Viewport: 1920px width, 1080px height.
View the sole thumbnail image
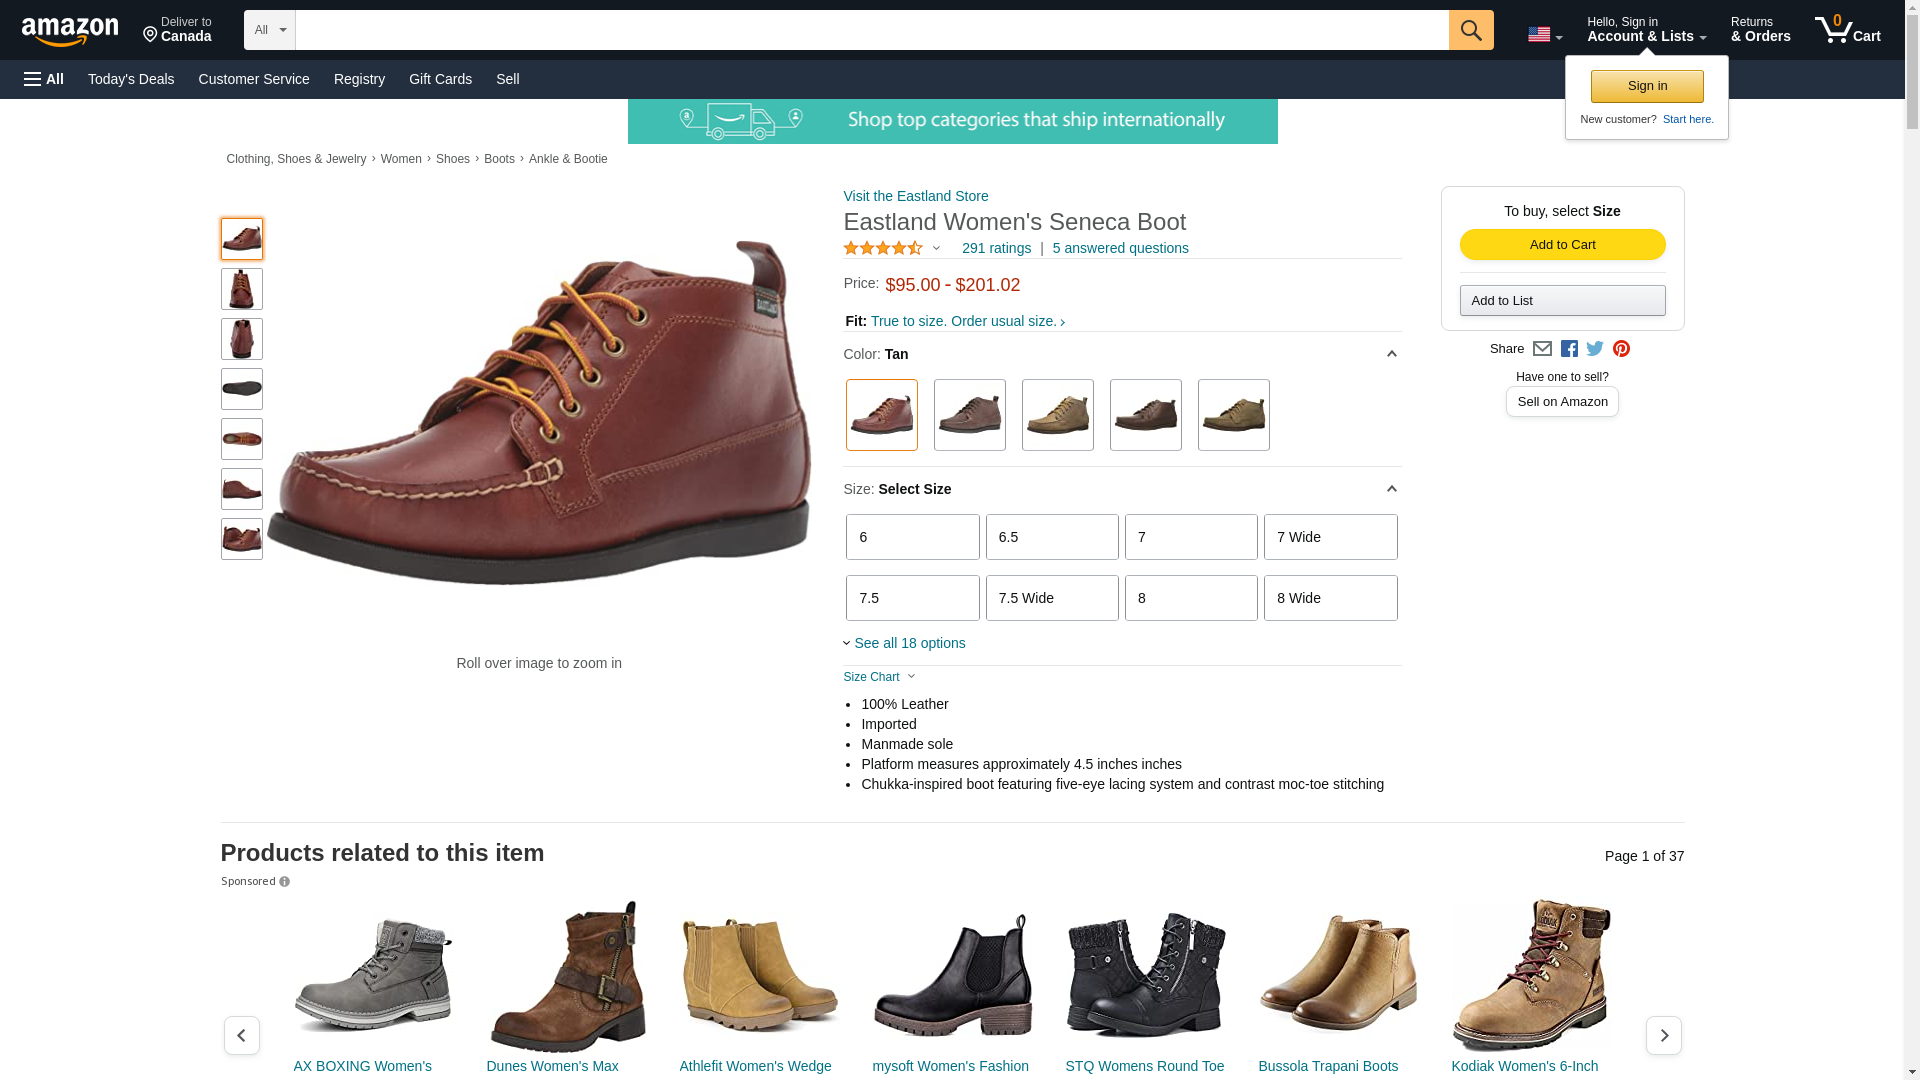(242, 389)
